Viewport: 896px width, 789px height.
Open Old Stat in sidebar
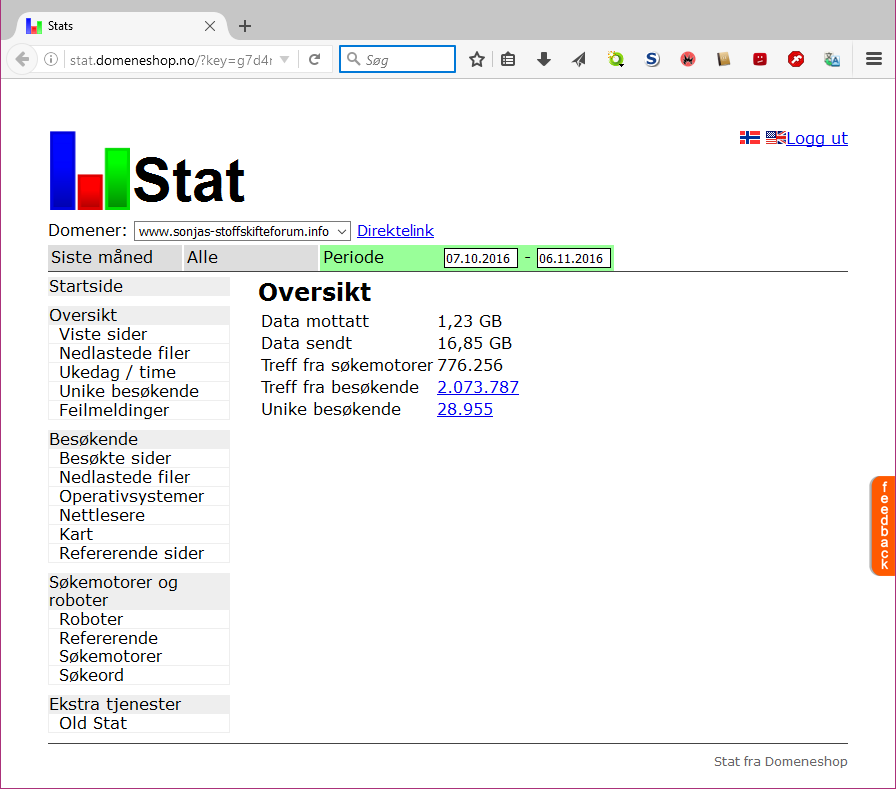(x=139, y=723)
